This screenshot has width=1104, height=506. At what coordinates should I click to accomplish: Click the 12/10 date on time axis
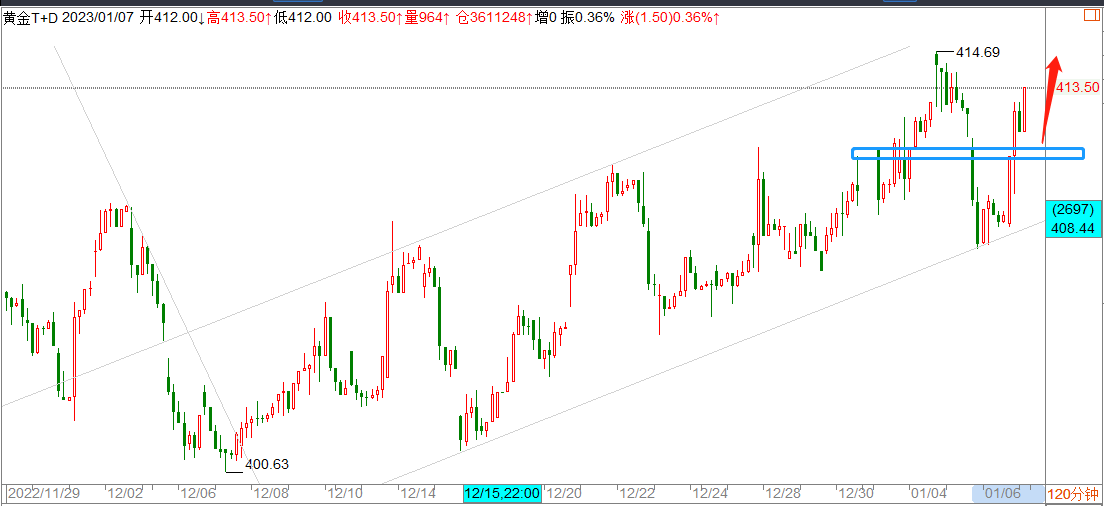[346, 493]
